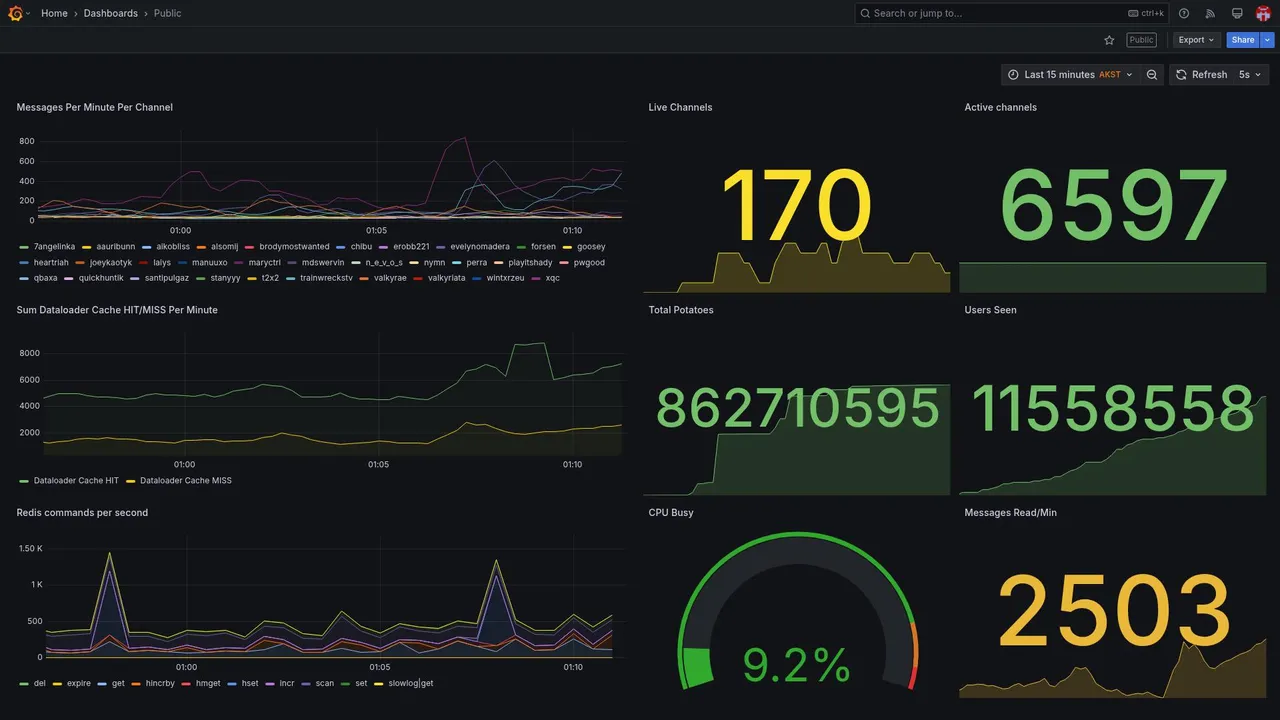This screenshot has width=1280, height=720.
Task: Expand the Share button arrow options
Action: [x=1268, y=40]
